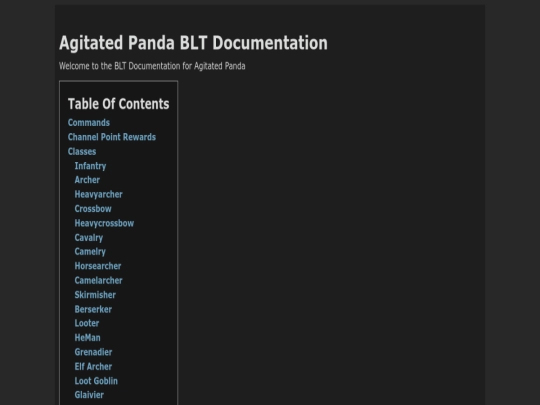
Task: Open the Looter class link
Action: [87, 323]
